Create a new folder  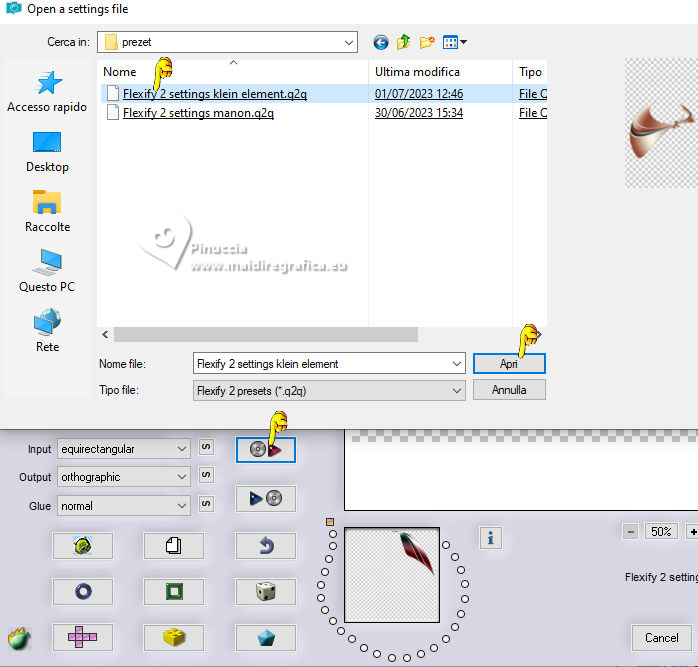point(426,43)
